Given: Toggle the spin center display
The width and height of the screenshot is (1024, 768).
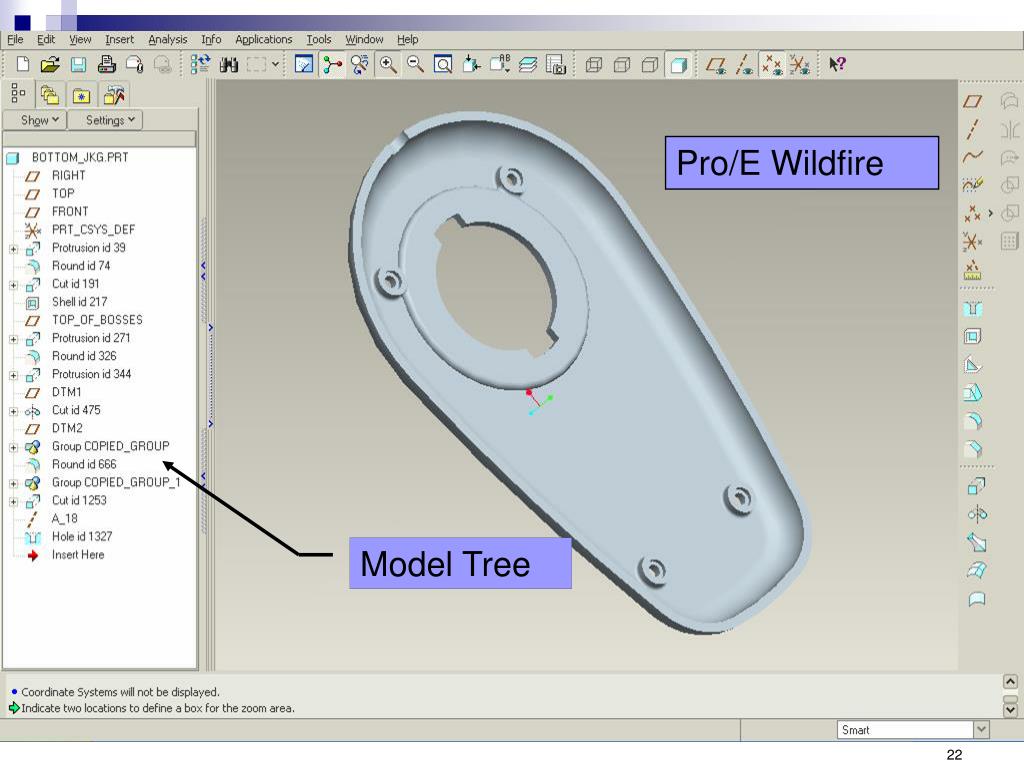Looking at the screenshot, I should [x=332, y=64].
